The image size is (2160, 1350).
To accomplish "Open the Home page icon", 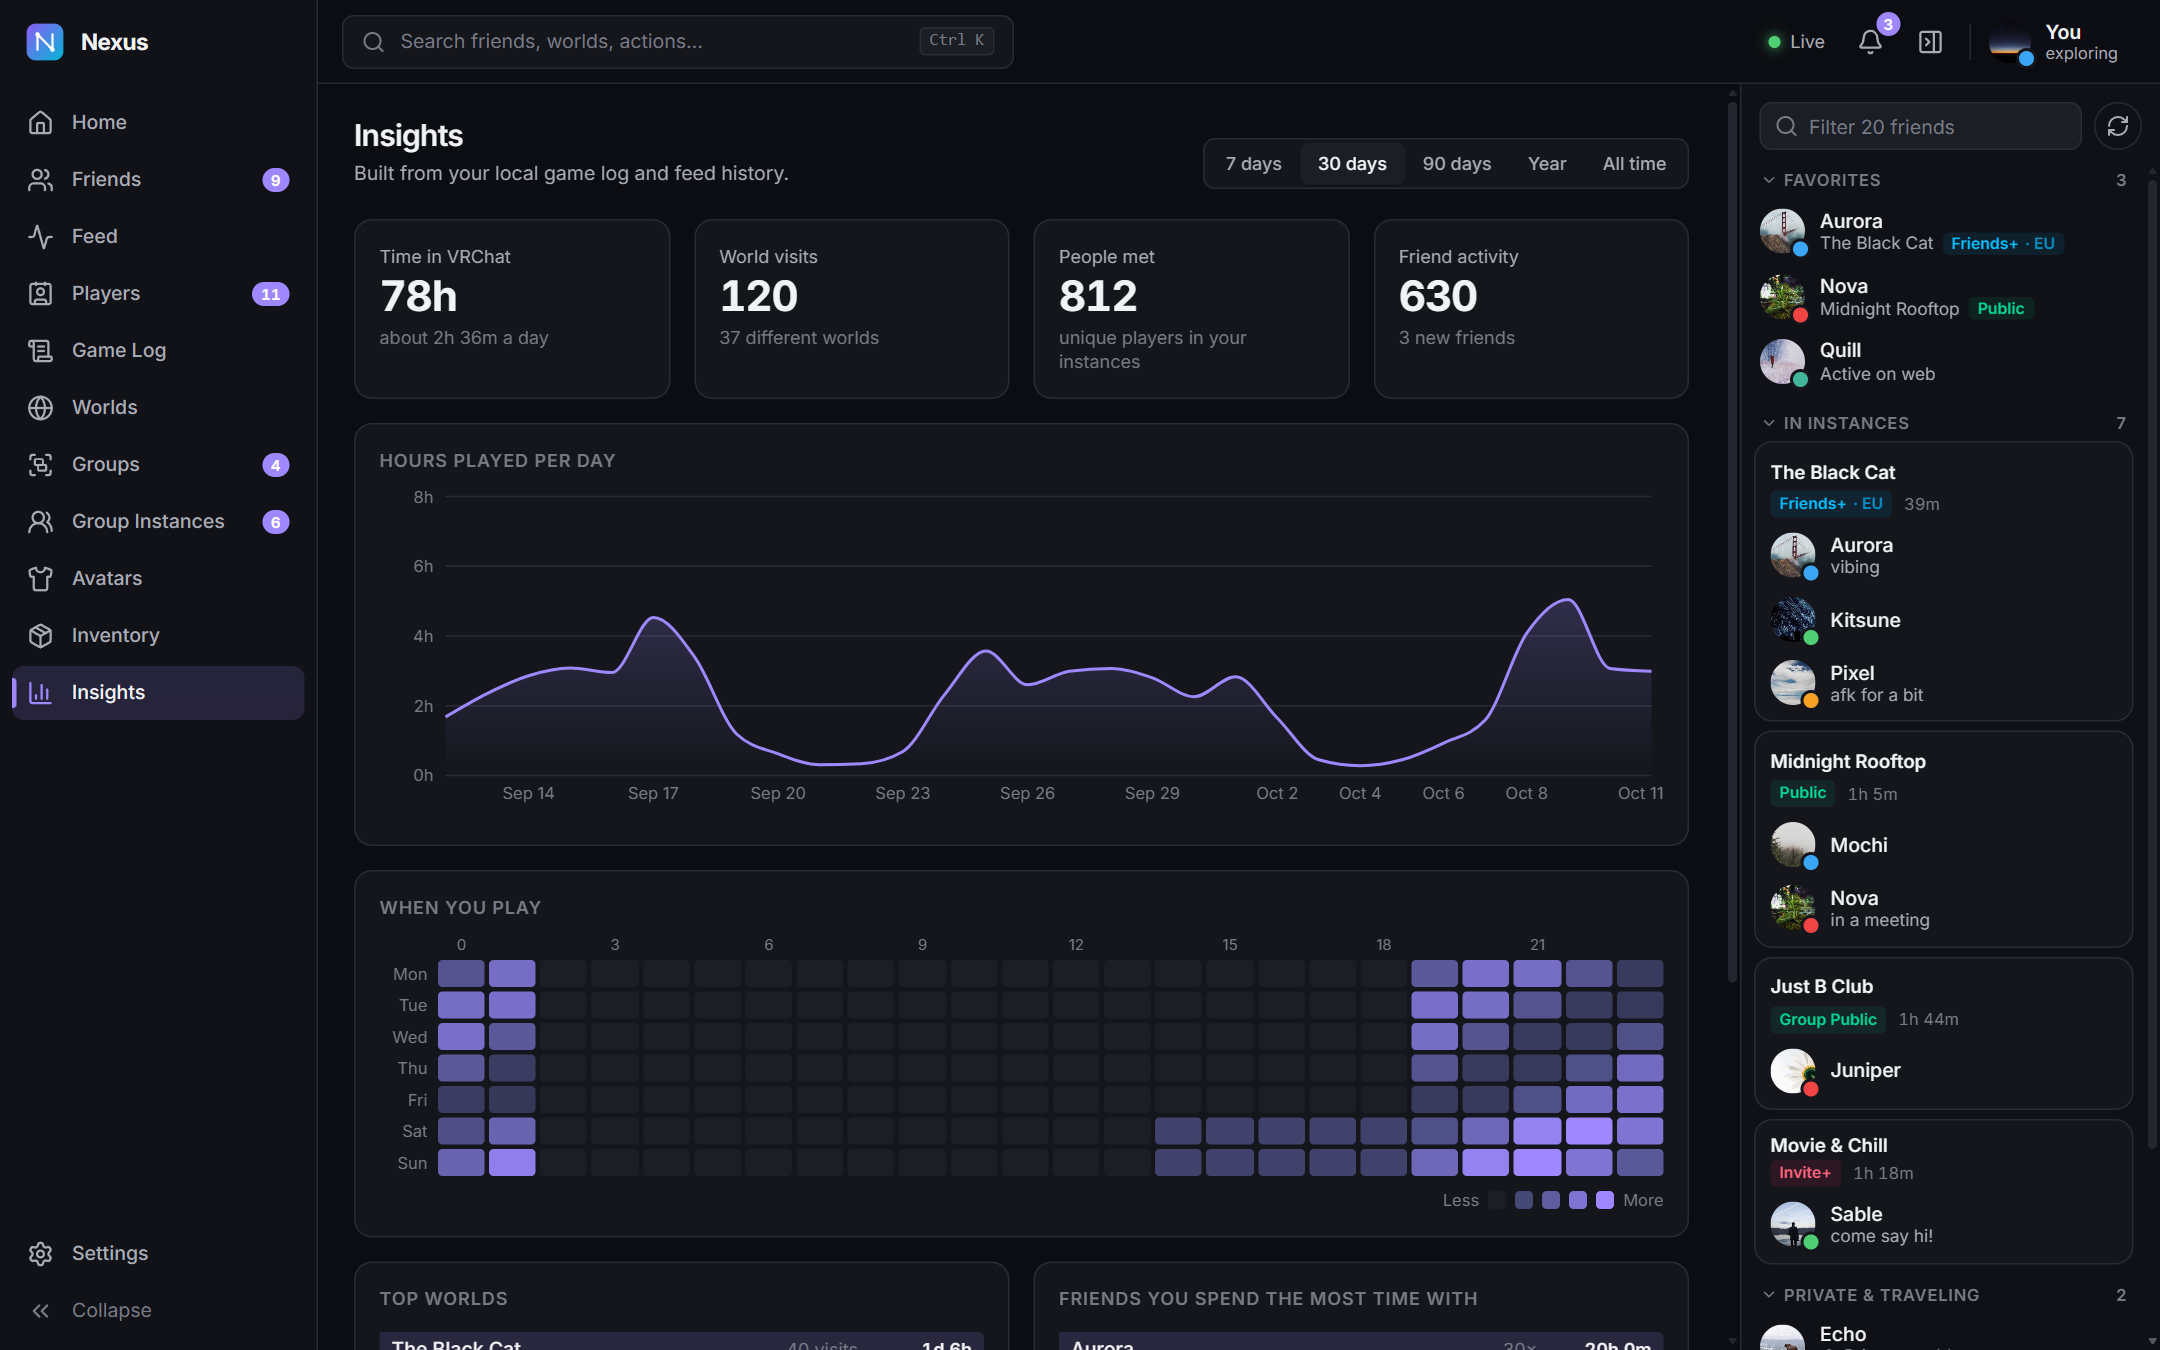I will click(40, 122).
